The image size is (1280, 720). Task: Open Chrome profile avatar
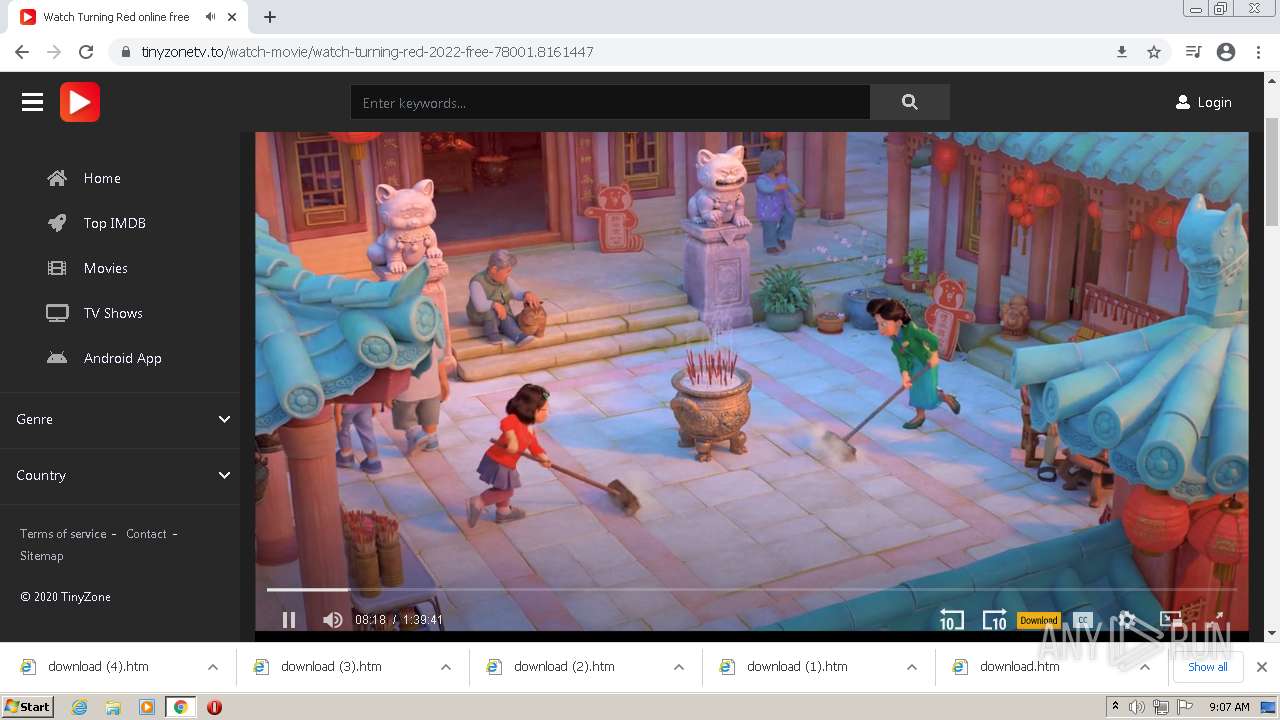click(x=1226, y=52)
